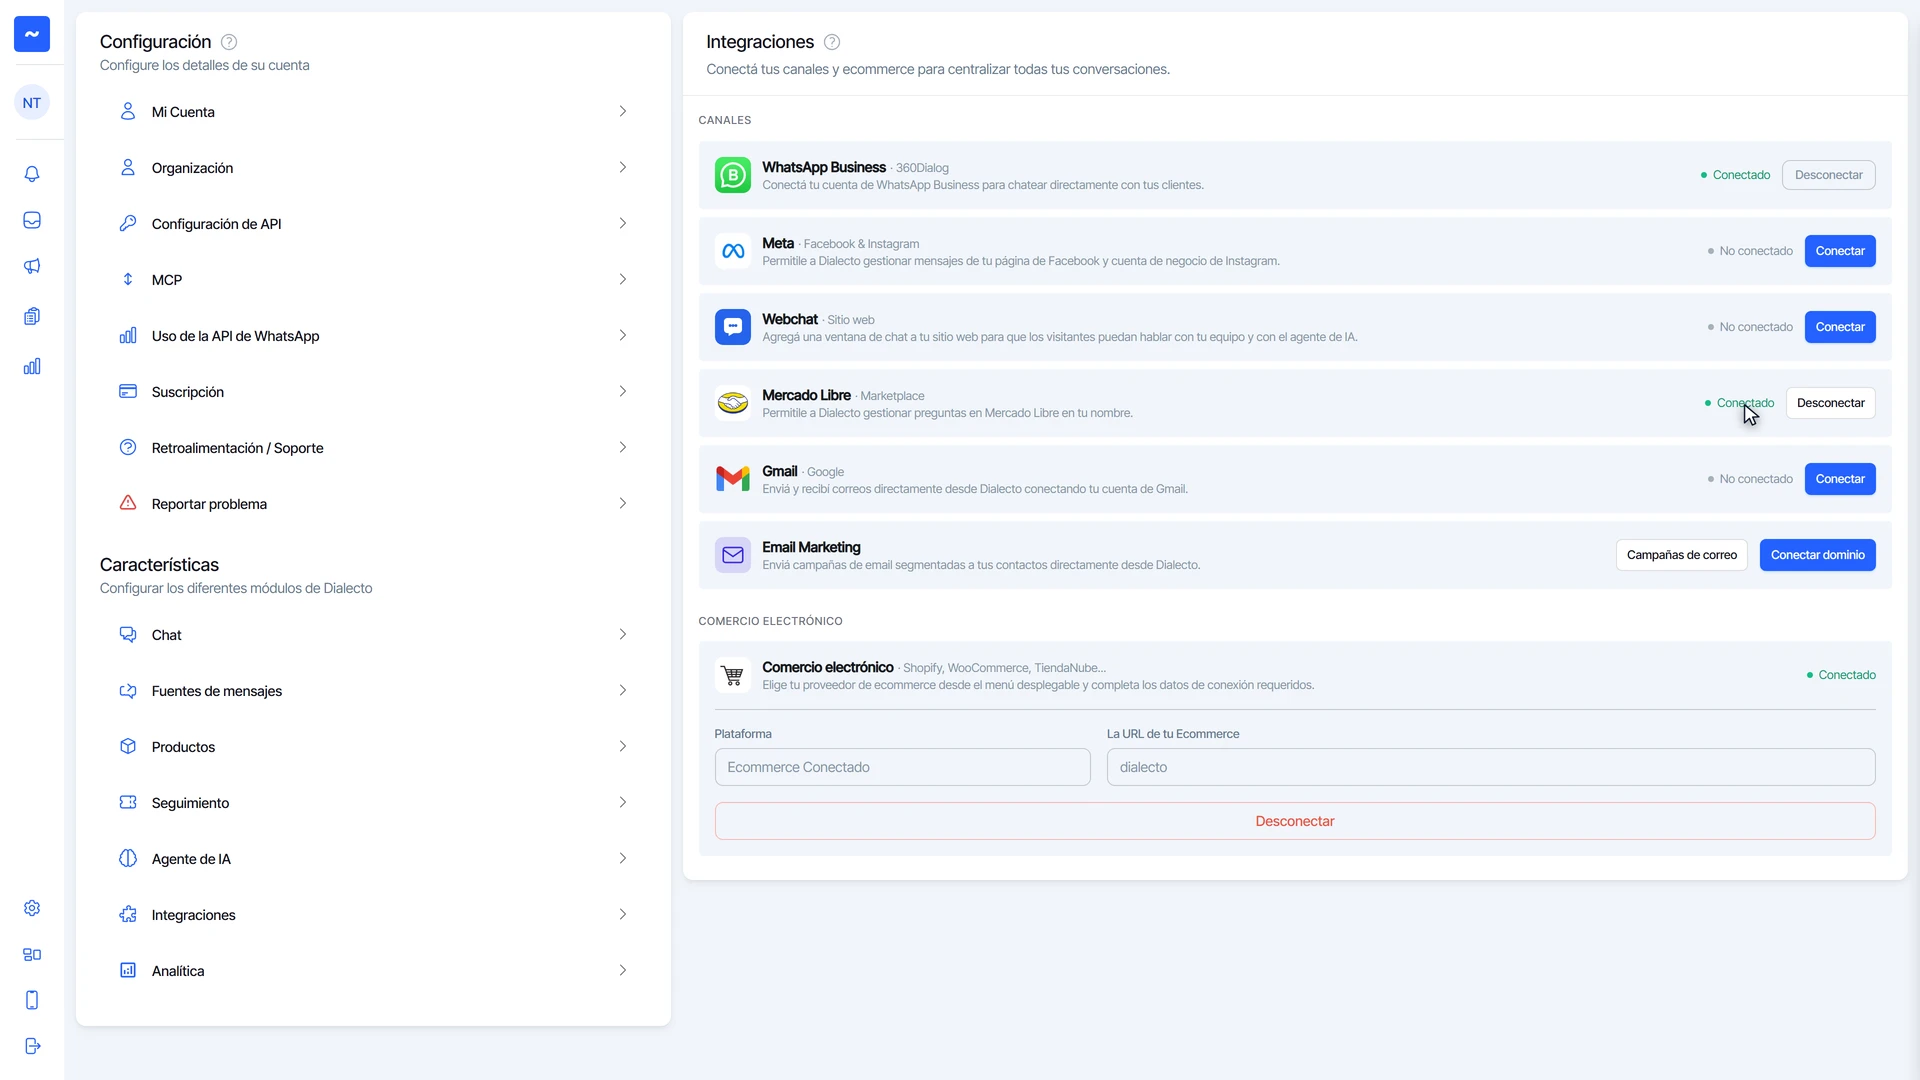The image size is (1920, 1080).
Task: Click help icon next to Integraciones
Action: click(832, 42)
